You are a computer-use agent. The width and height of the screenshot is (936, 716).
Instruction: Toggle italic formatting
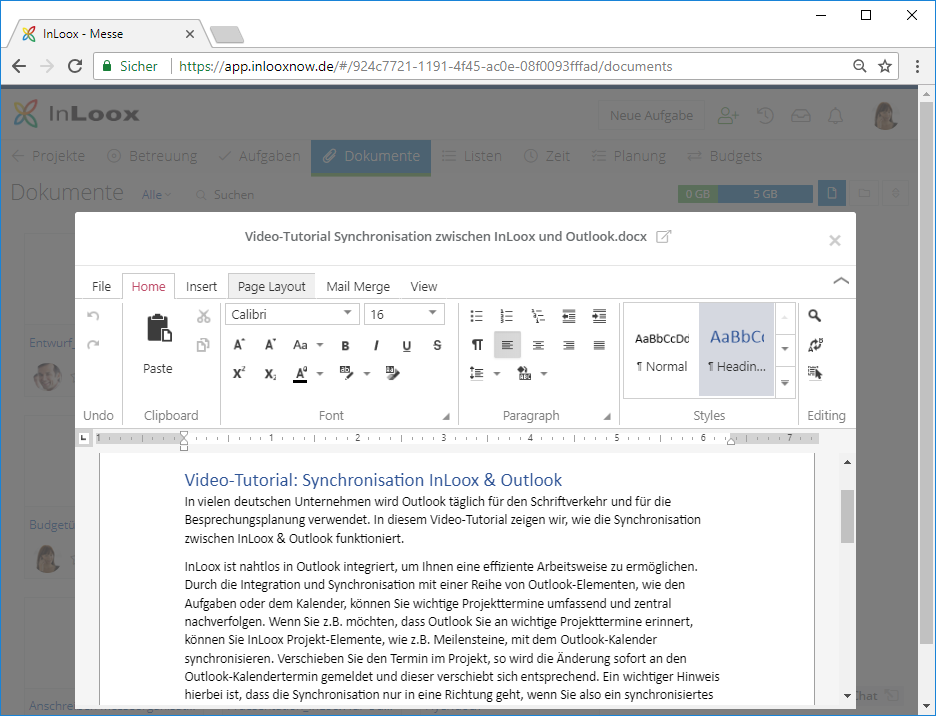coord(376,345)
